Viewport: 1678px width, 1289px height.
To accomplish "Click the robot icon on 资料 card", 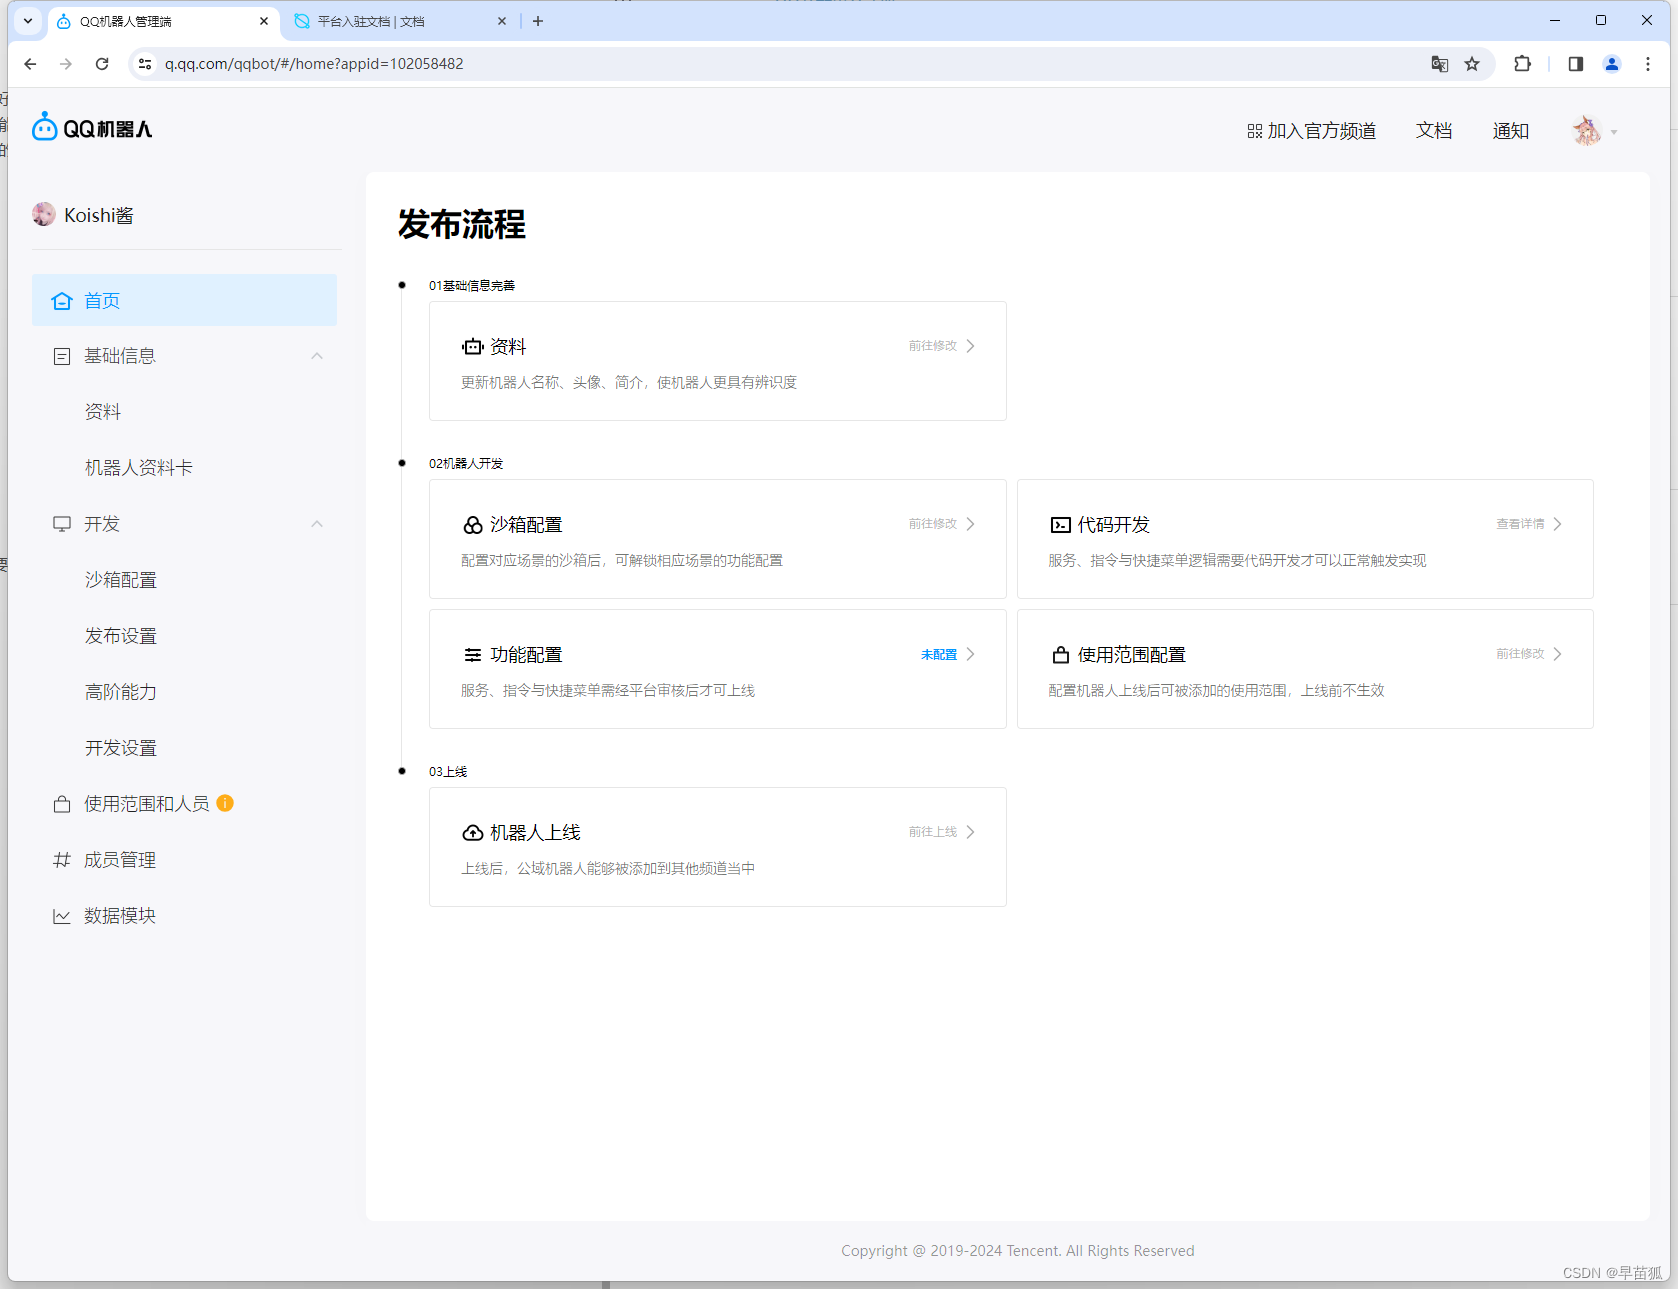I will (472, 347).
